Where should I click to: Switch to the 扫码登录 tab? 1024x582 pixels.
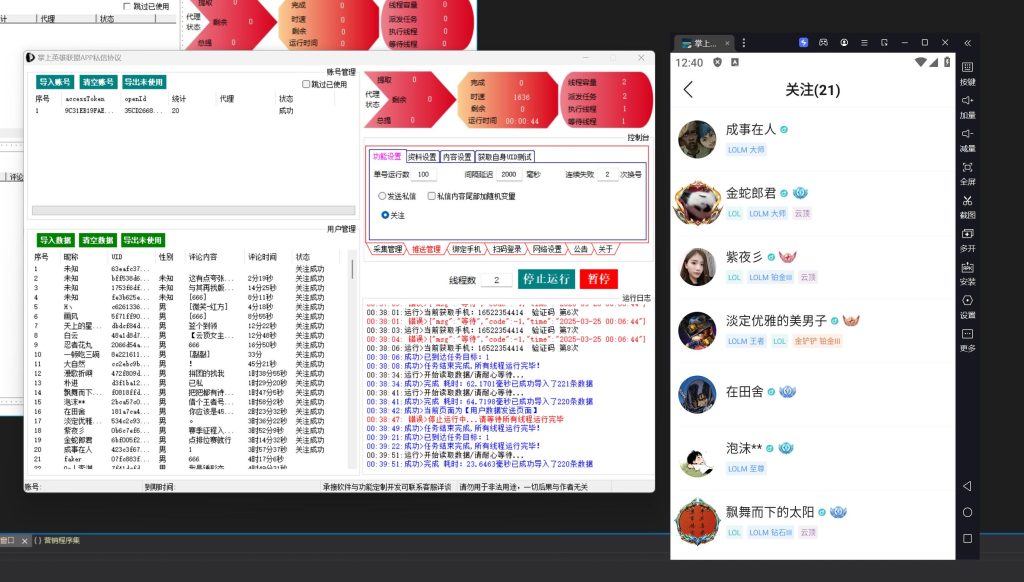click(x=507, y=250)
